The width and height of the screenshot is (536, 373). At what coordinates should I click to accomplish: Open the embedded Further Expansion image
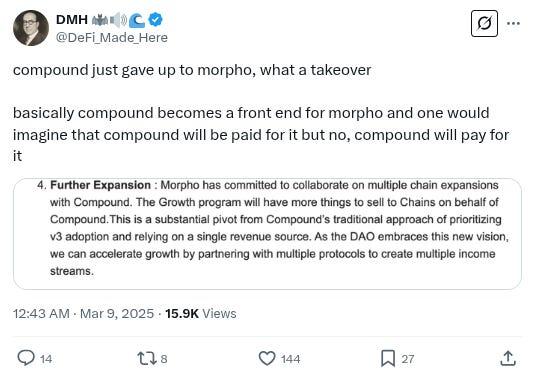point(267,234)
